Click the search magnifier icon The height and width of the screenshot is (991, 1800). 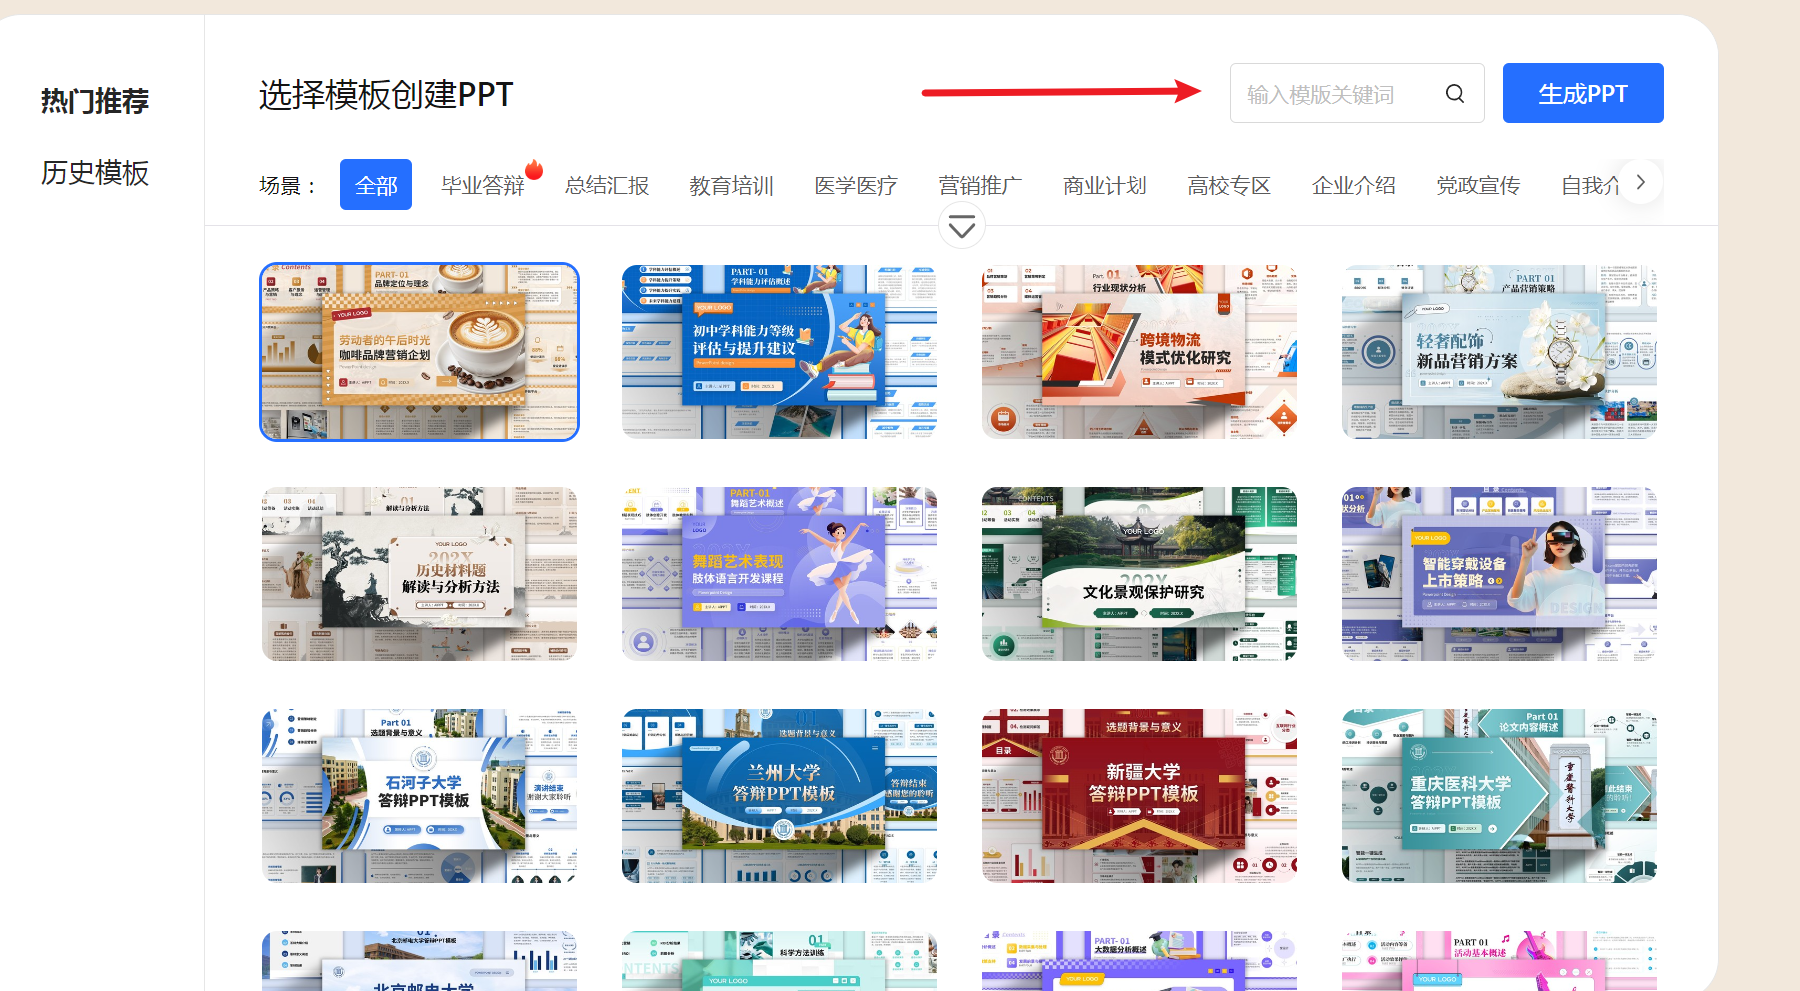1455,94
